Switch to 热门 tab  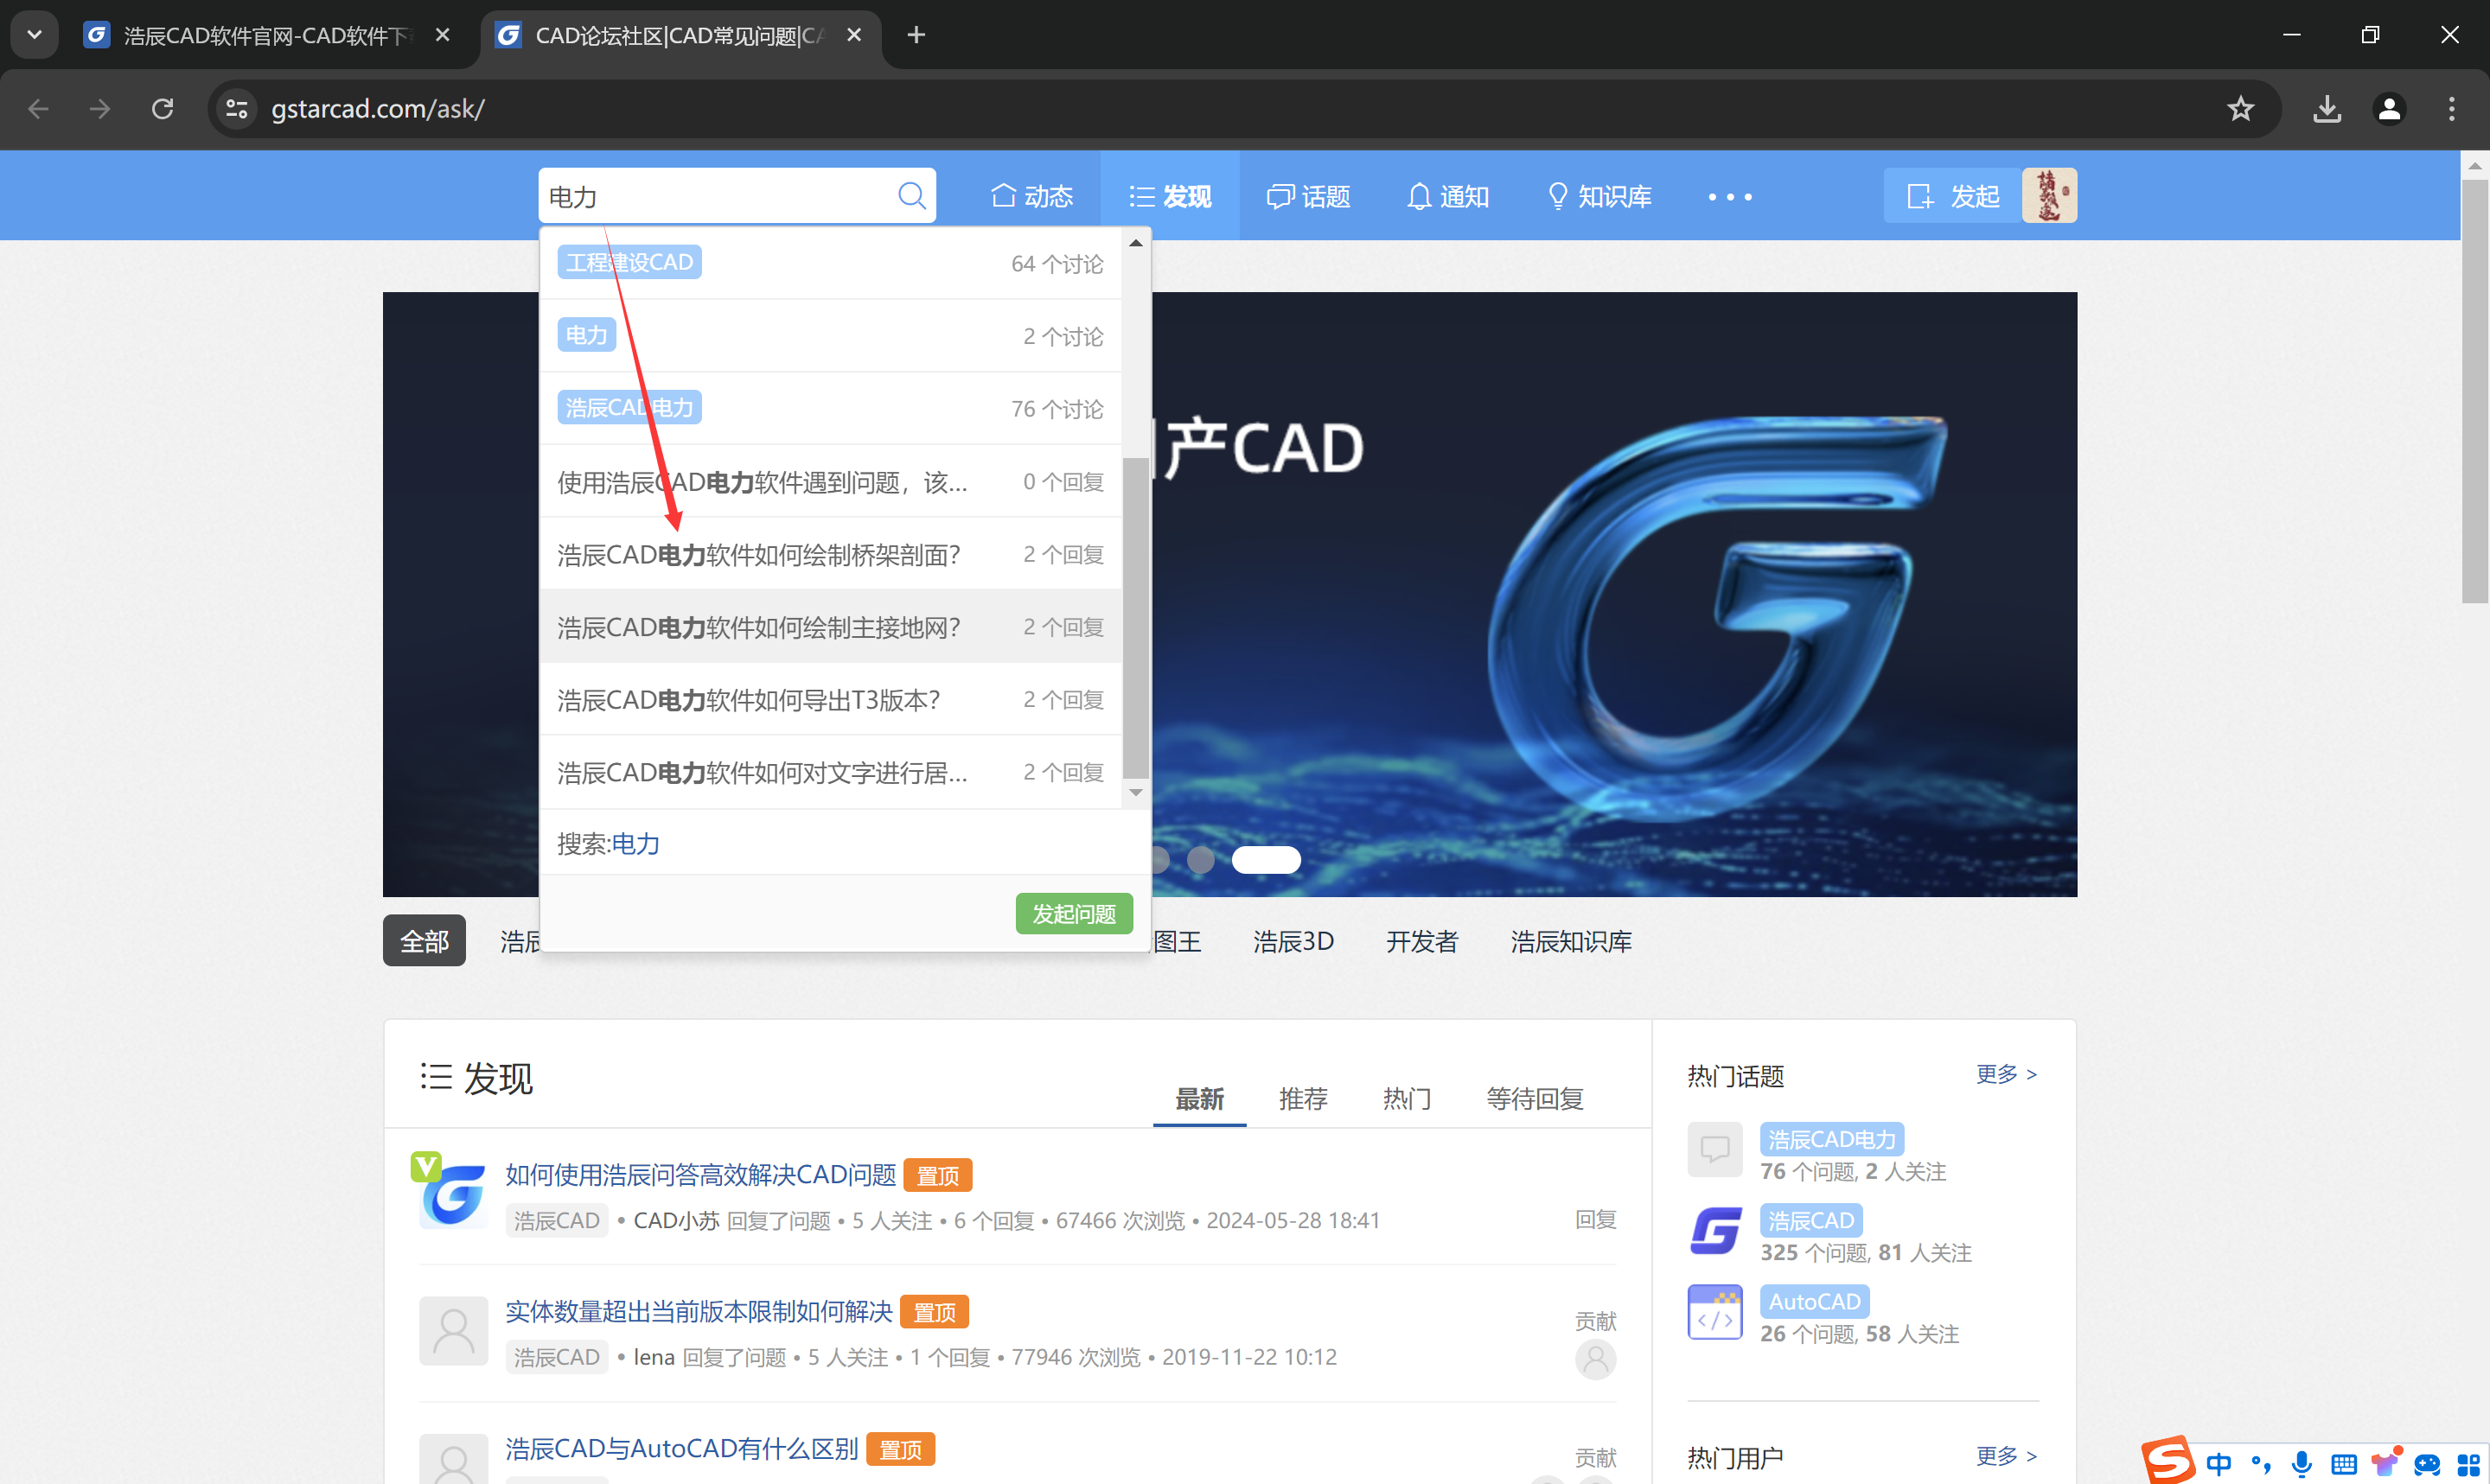point(1406,1099)
